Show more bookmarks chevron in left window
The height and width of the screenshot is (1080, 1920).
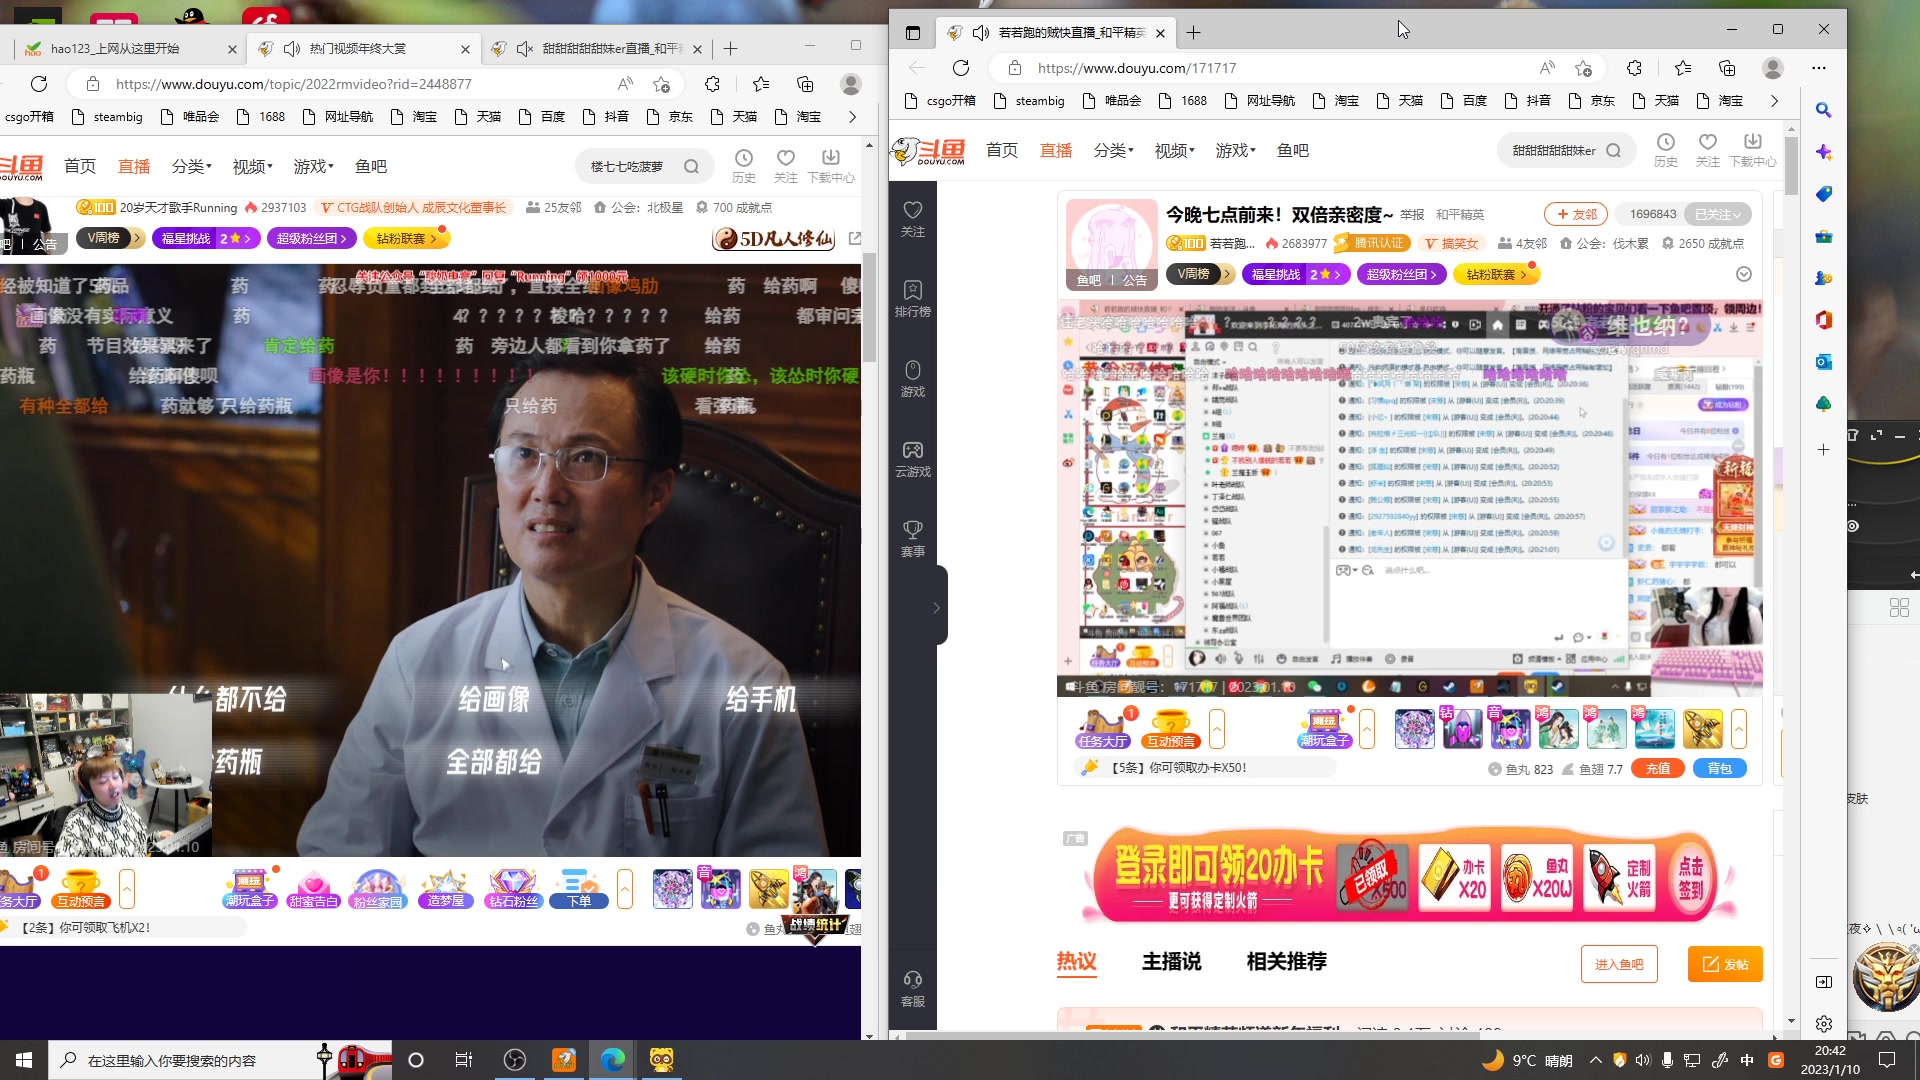[x=852, y=117]
